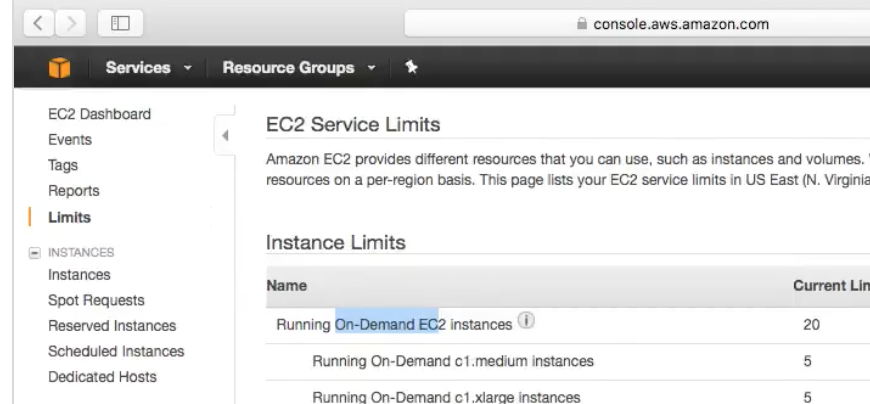Click the AWS orange cube logo
Screen dimensions: 870x404
click(59, 68)
